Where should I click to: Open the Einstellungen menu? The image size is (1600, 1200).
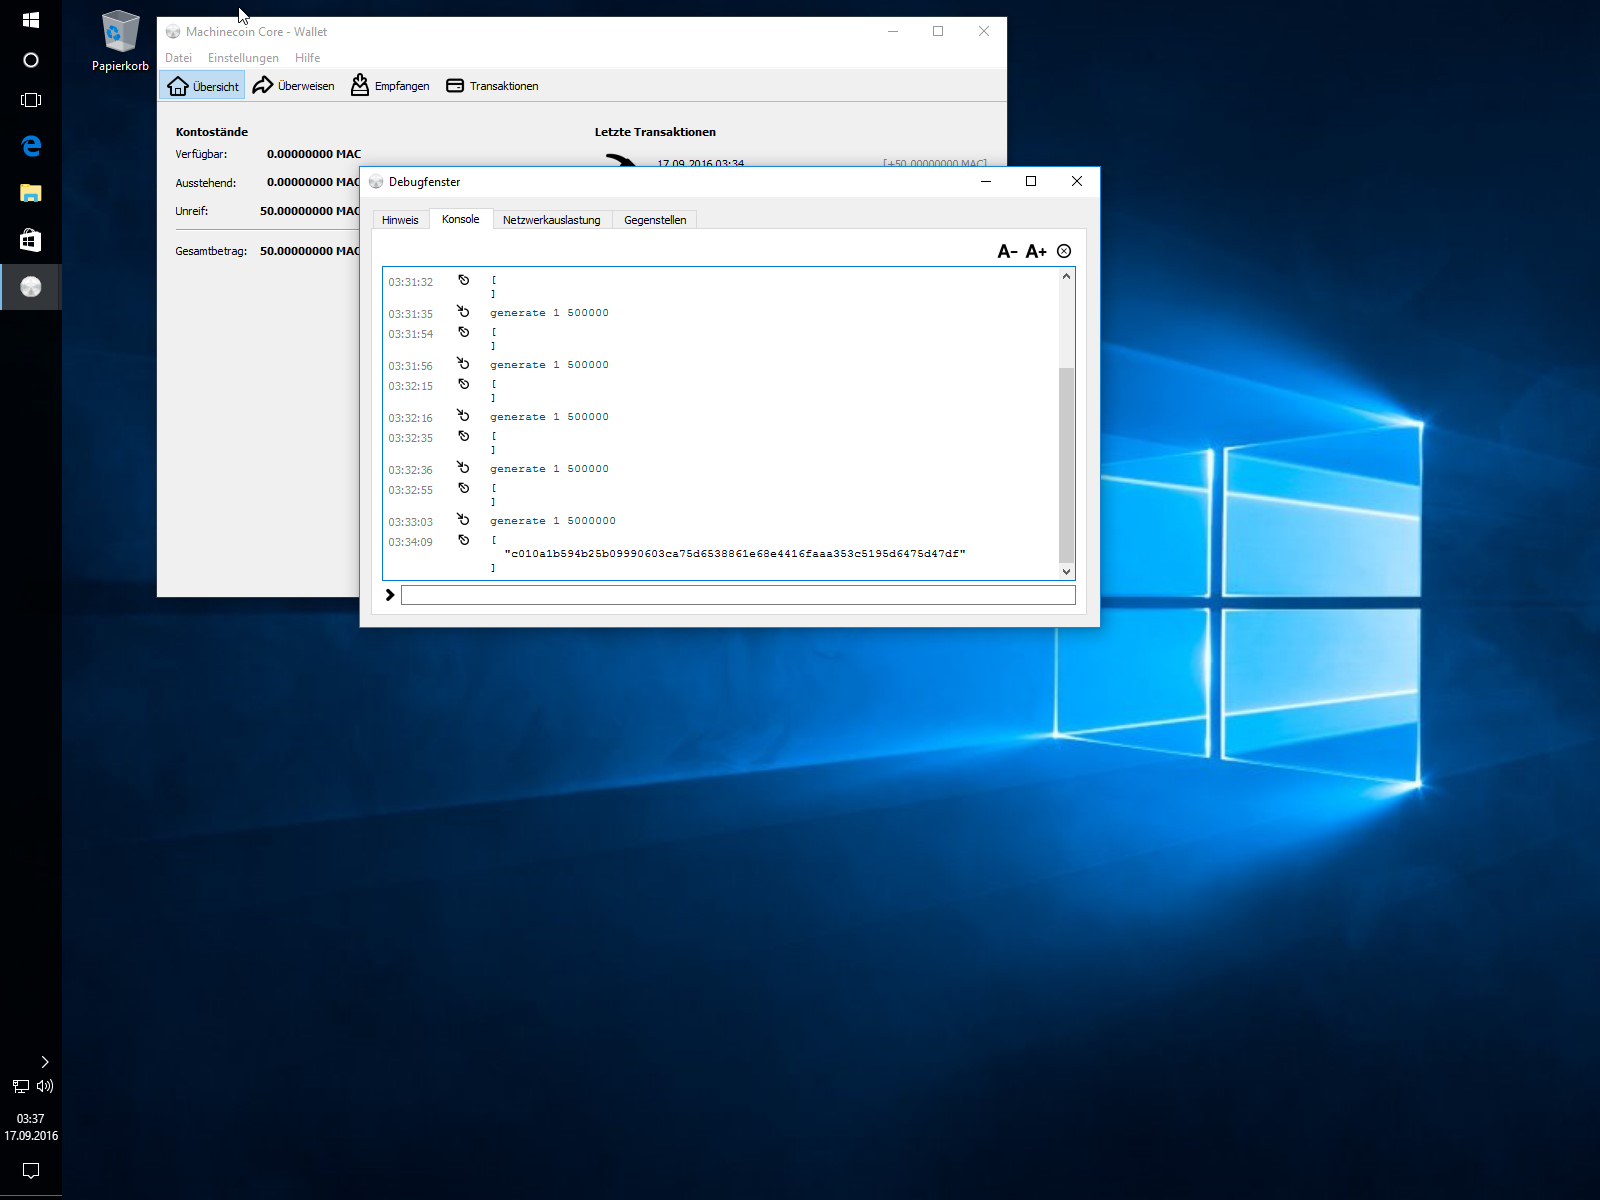(x=243, y=58)
